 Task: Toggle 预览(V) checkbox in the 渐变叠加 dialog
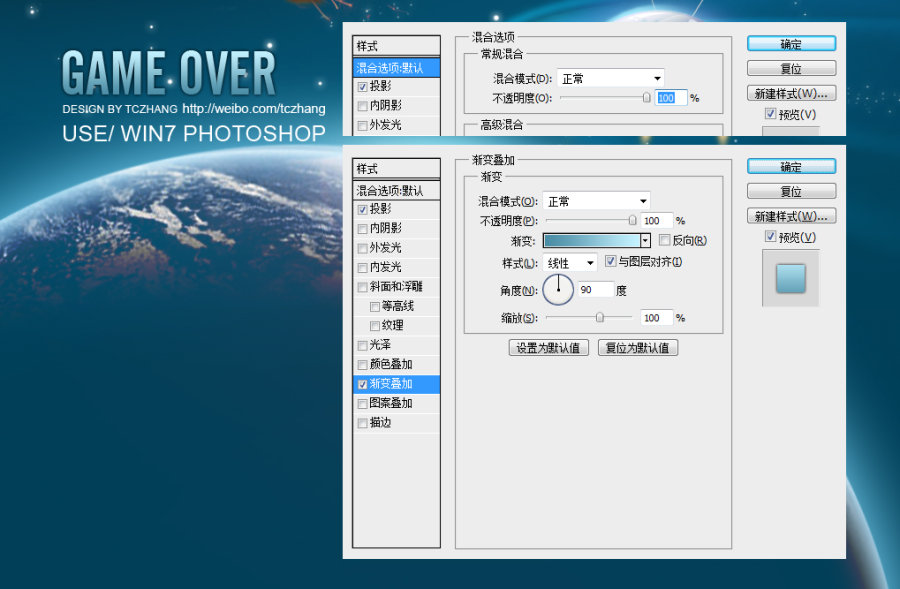click(x=770, y=237)
